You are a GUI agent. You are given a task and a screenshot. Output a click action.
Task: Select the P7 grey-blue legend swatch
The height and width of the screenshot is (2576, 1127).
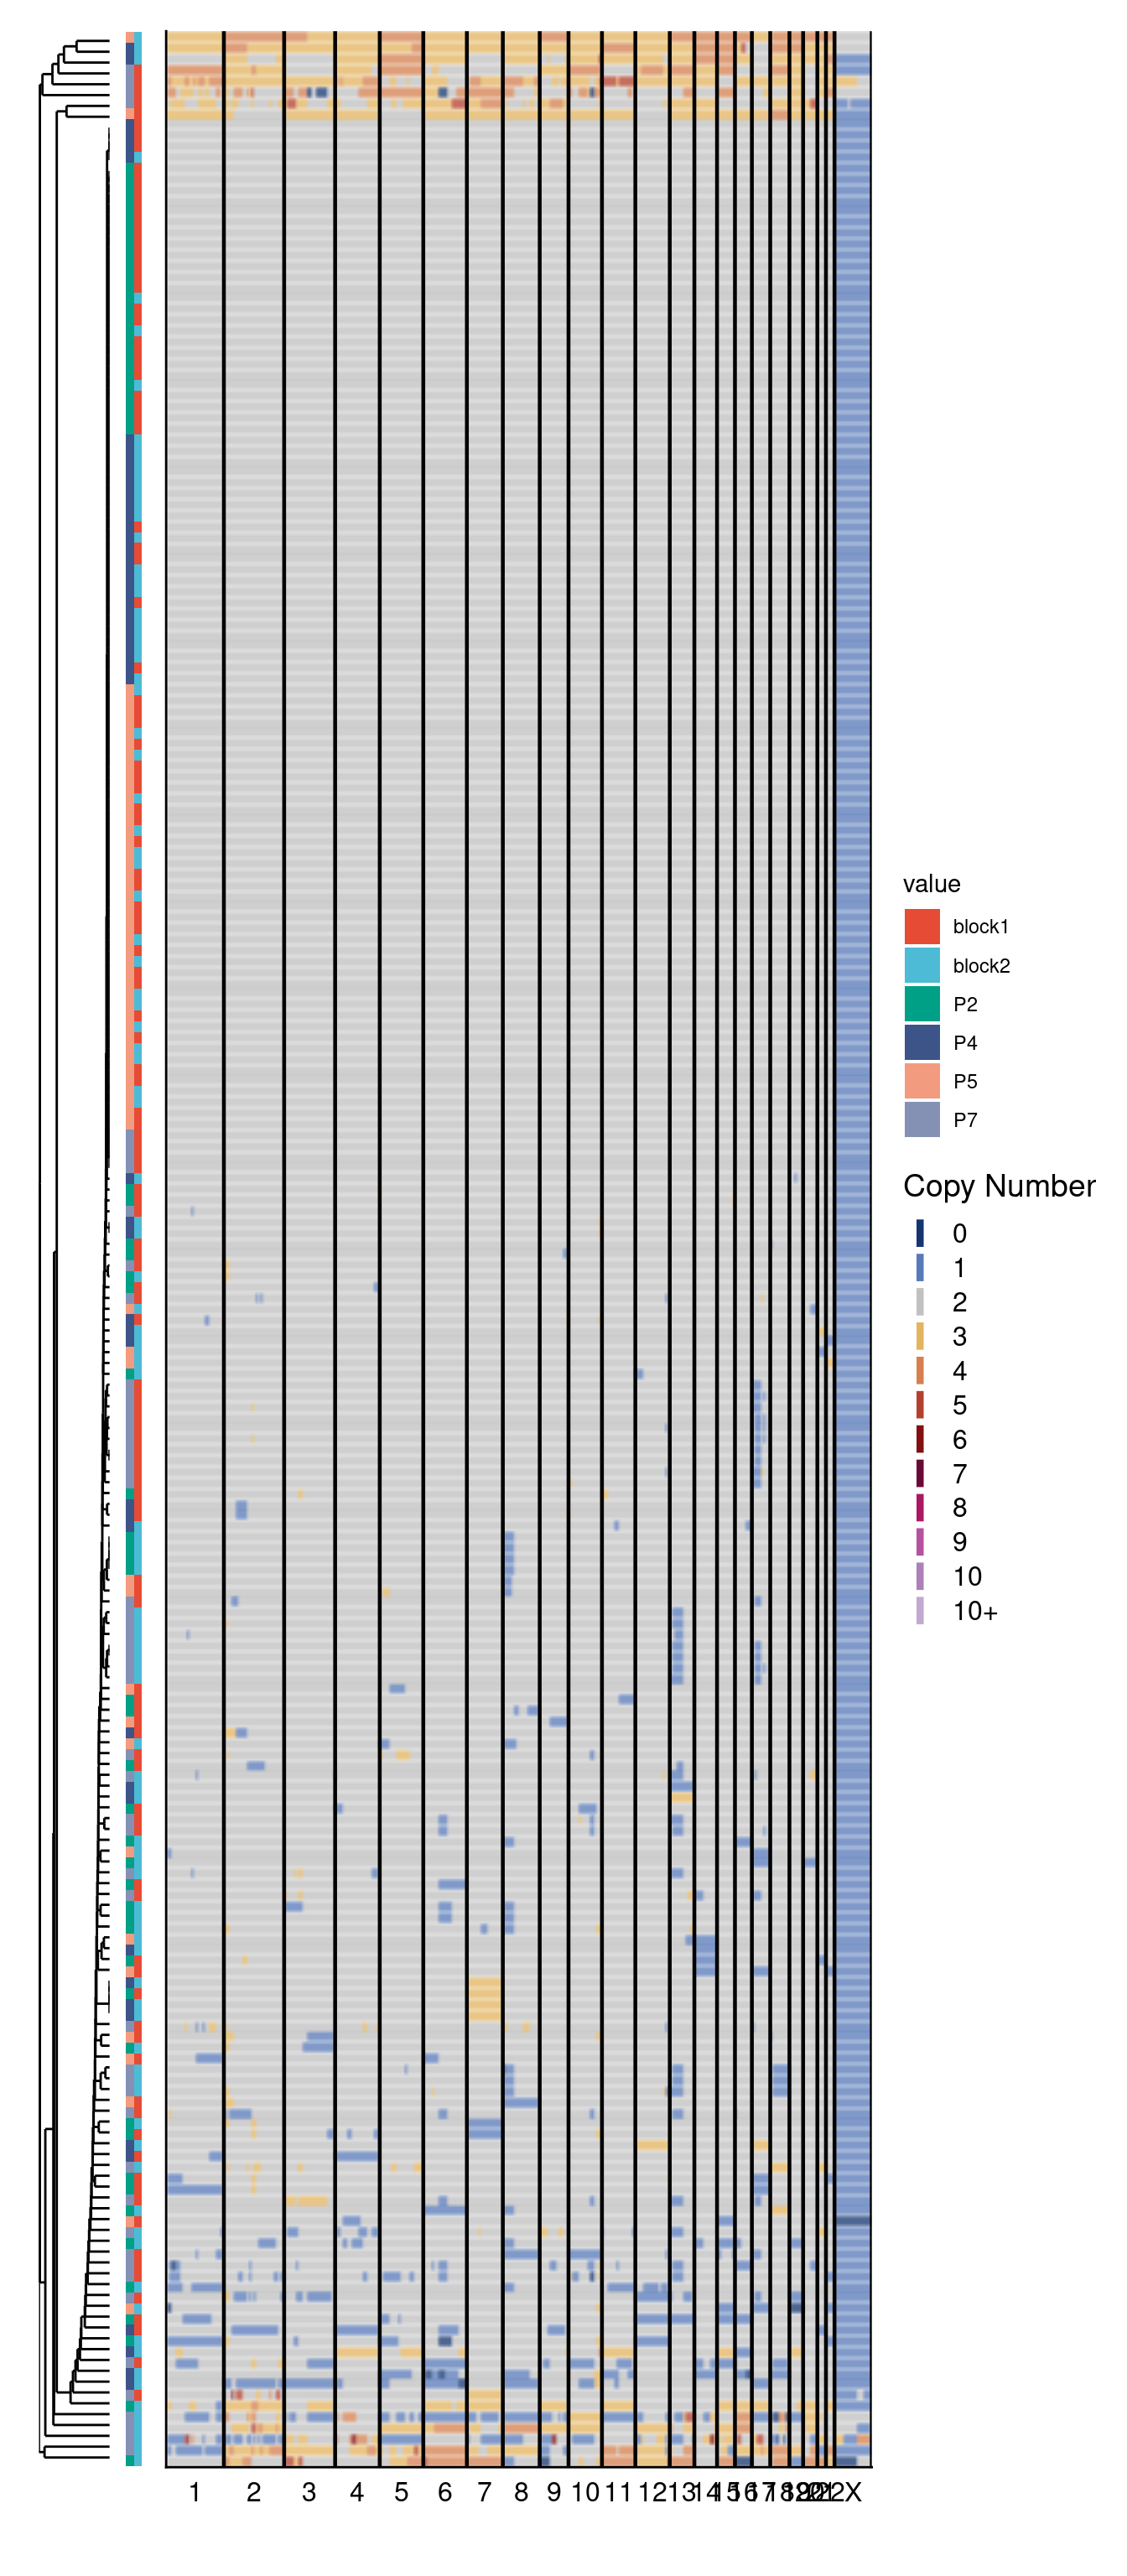[921, 1119]
